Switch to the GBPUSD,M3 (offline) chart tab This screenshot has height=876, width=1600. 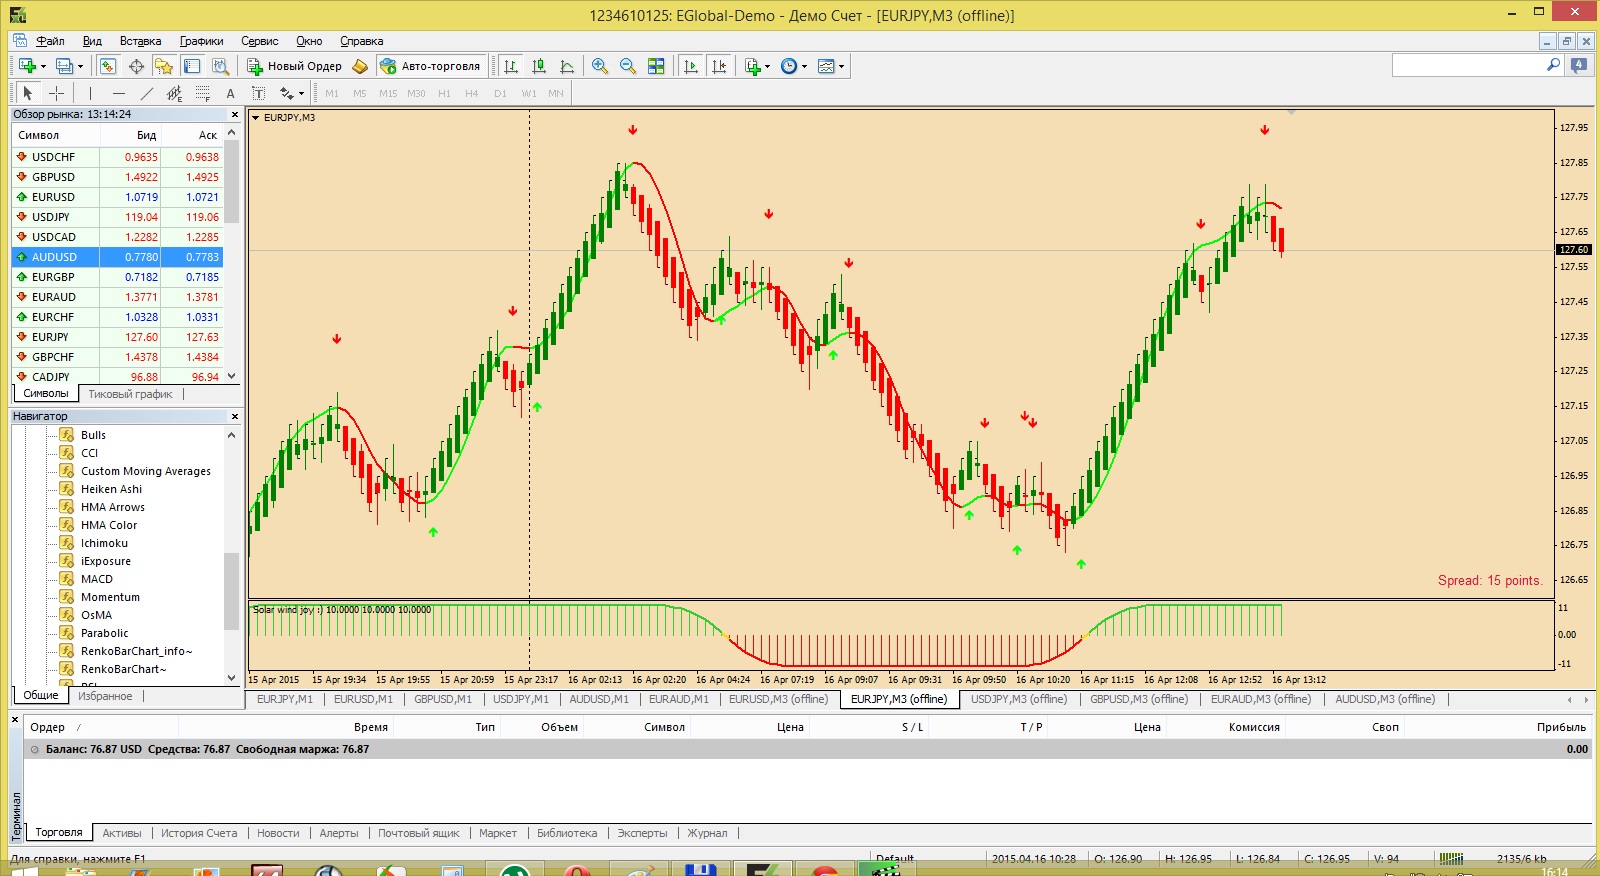click(x=1139, y=699)
